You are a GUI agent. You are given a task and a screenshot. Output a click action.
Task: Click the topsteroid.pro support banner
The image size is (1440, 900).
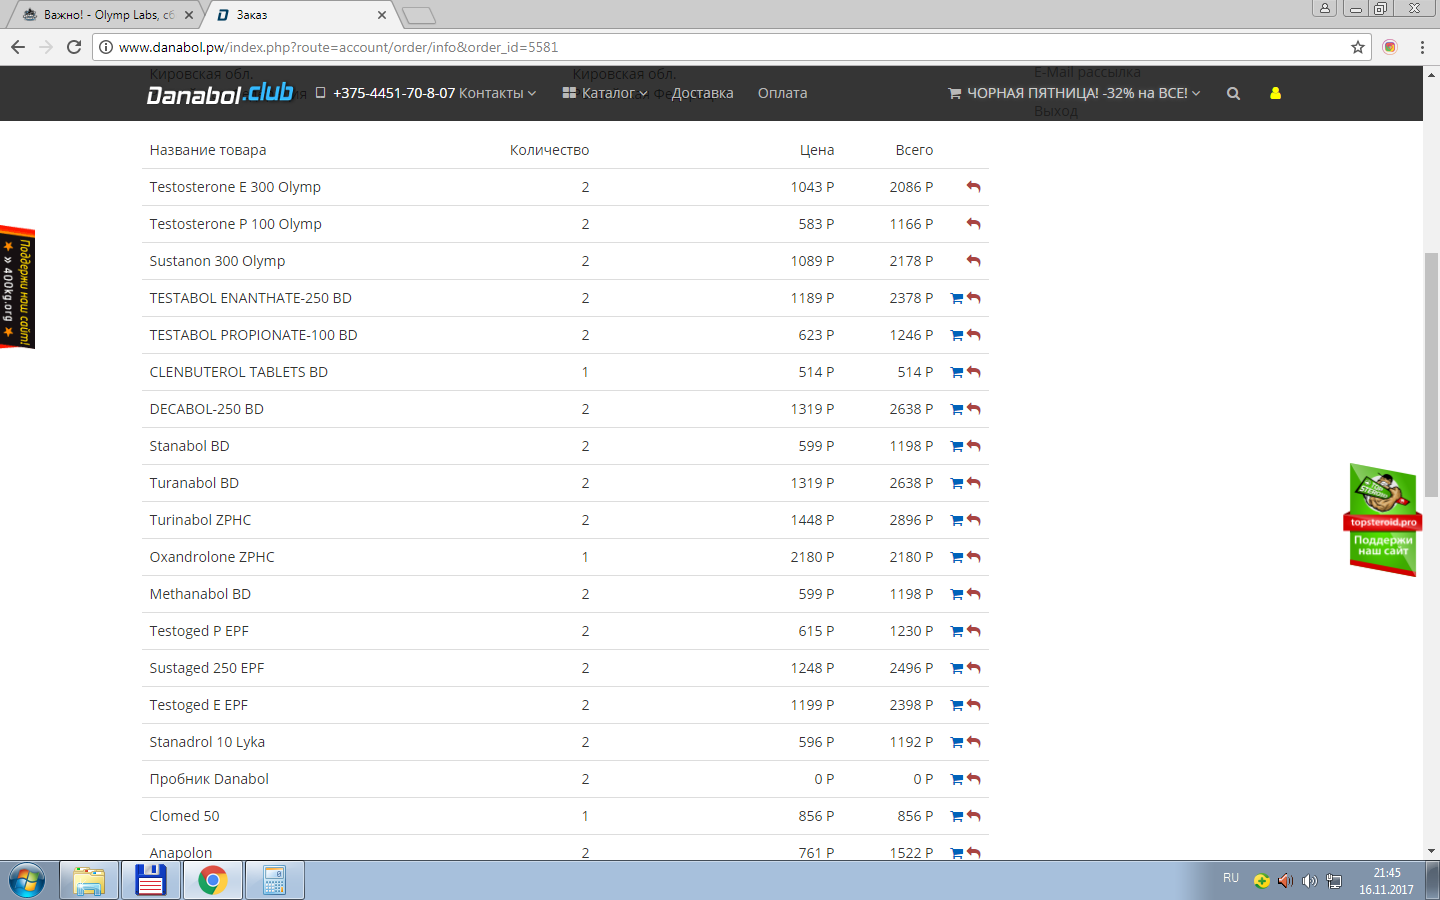click(x=1382, y=520)
